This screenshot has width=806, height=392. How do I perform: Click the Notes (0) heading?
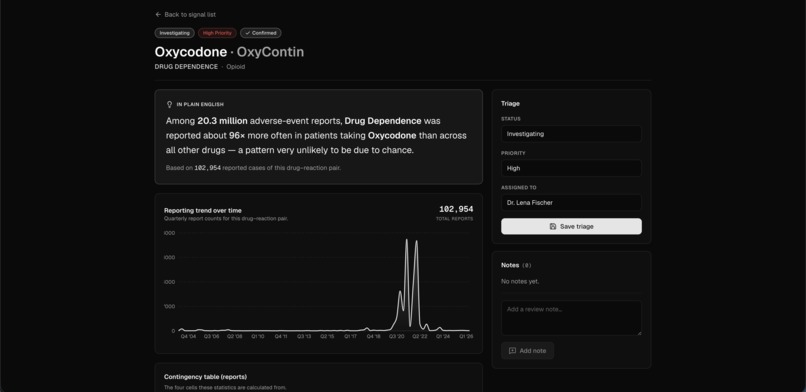pos(516,265)
